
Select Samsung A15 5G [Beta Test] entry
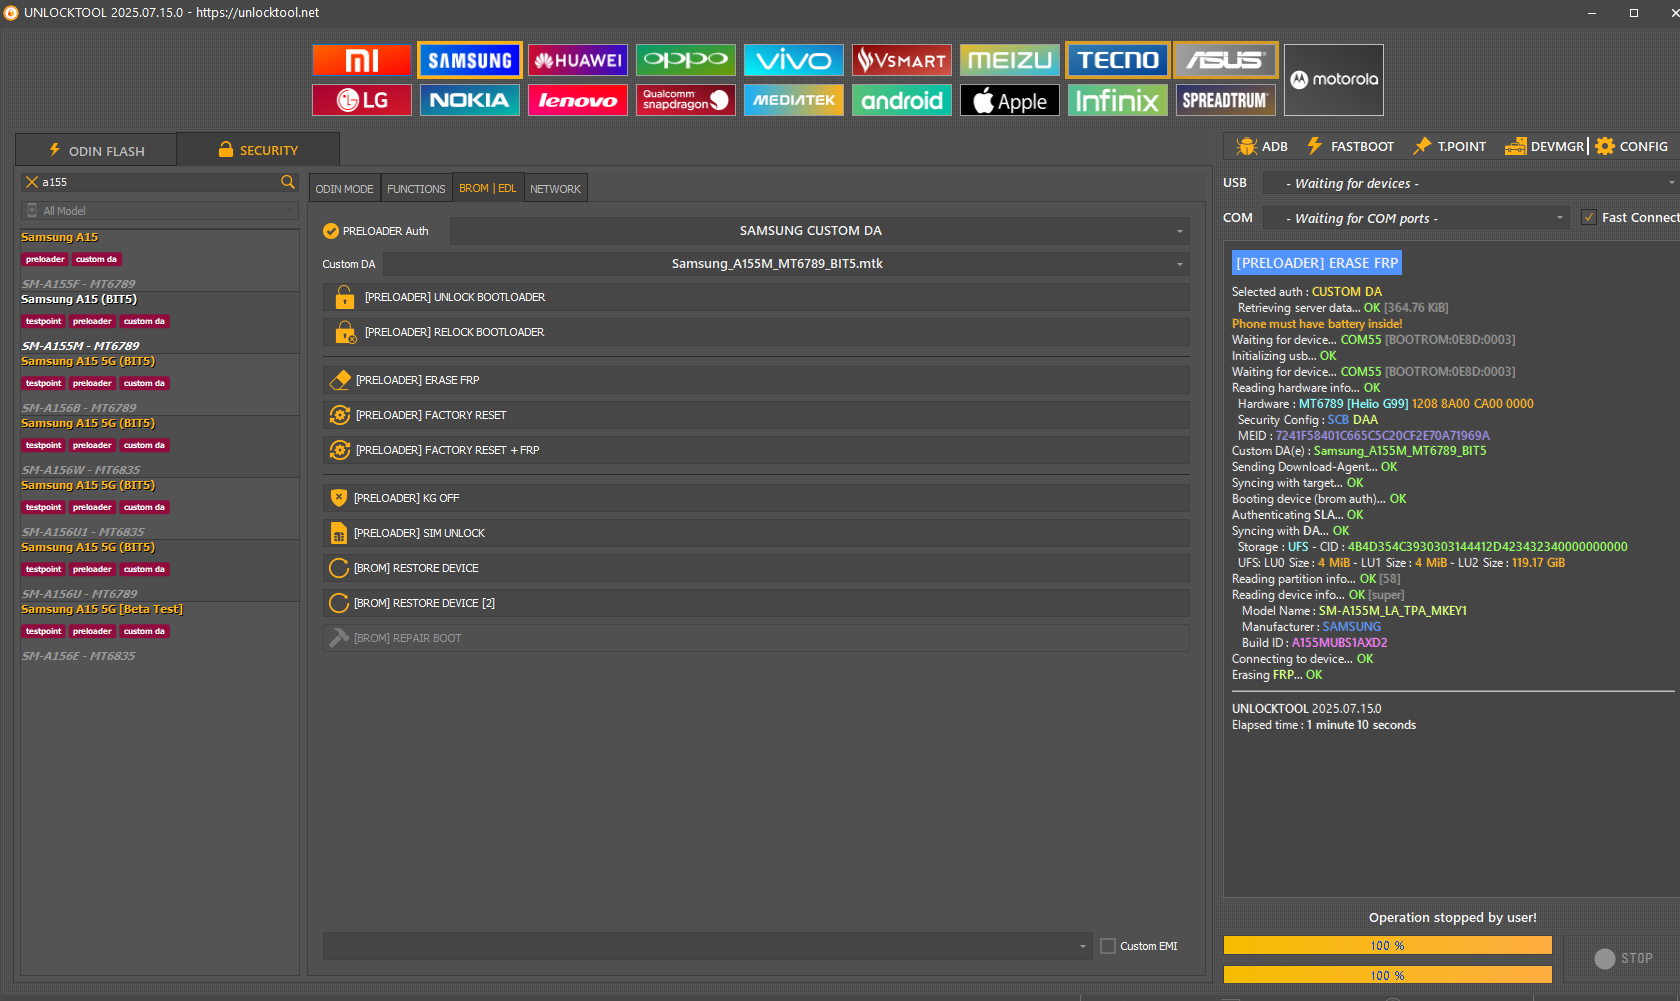pyautogui.click(x=160, y=632)
